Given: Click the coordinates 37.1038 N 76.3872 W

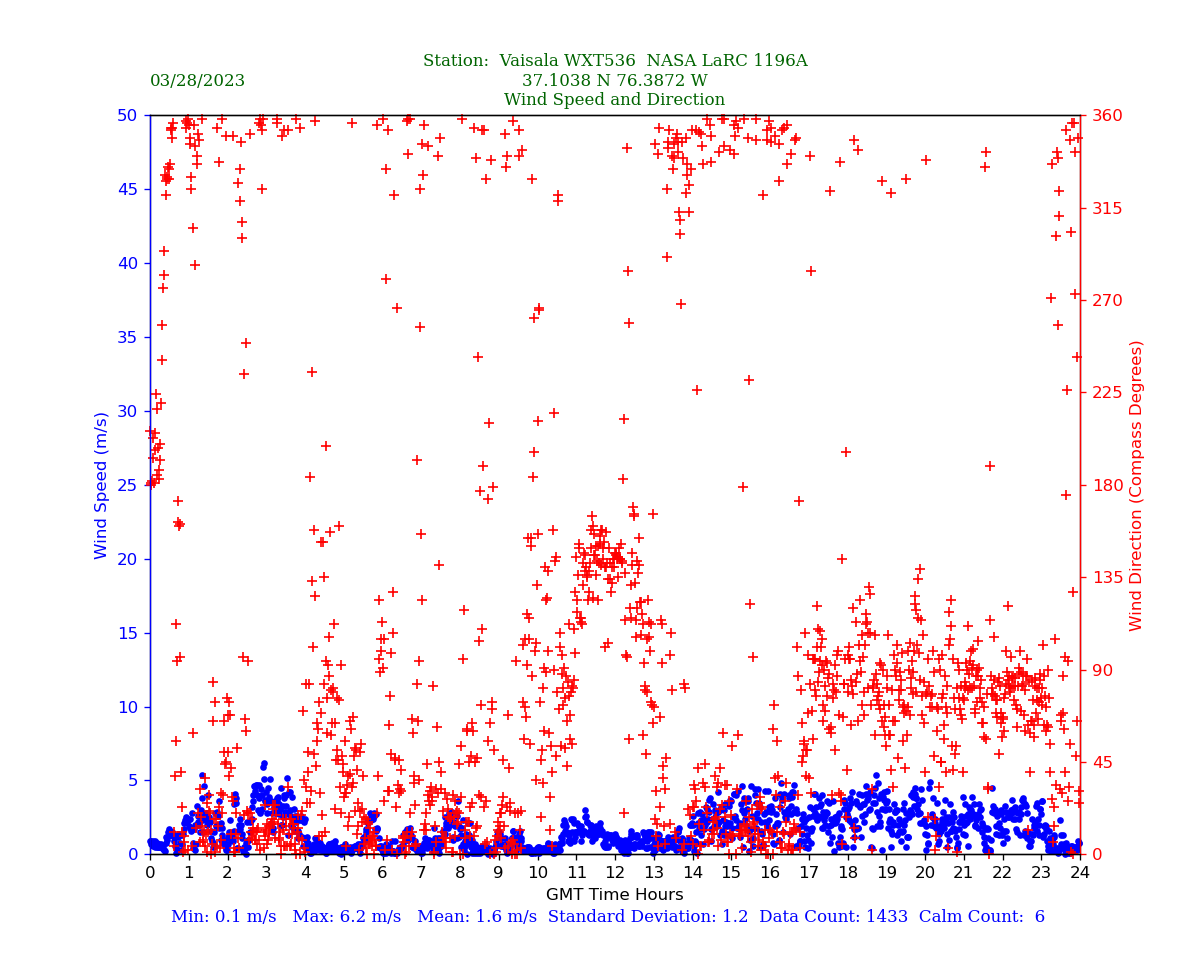Looking at the screenshot, I should click(614, 81).
